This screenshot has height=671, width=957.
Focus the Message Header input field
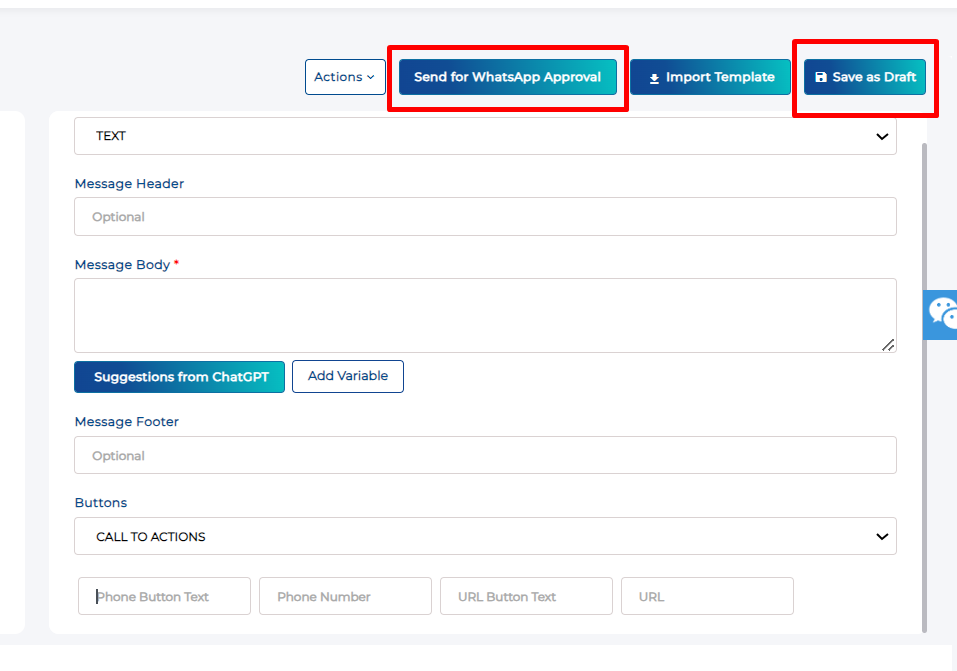click(485, 217)
